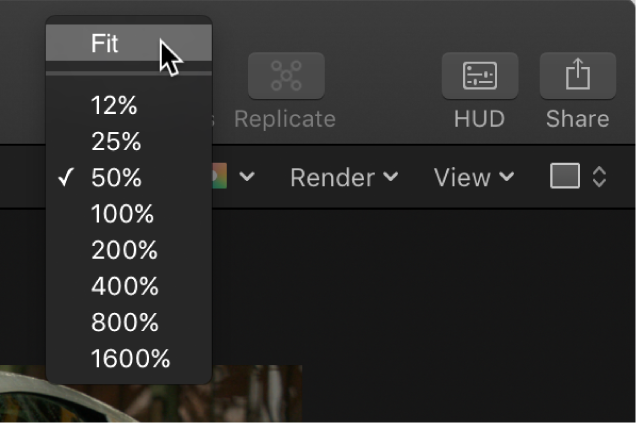Click the gray square swatch
Image resolution: width=636 pixels, height=423 pixels.
tap(565, 177)
